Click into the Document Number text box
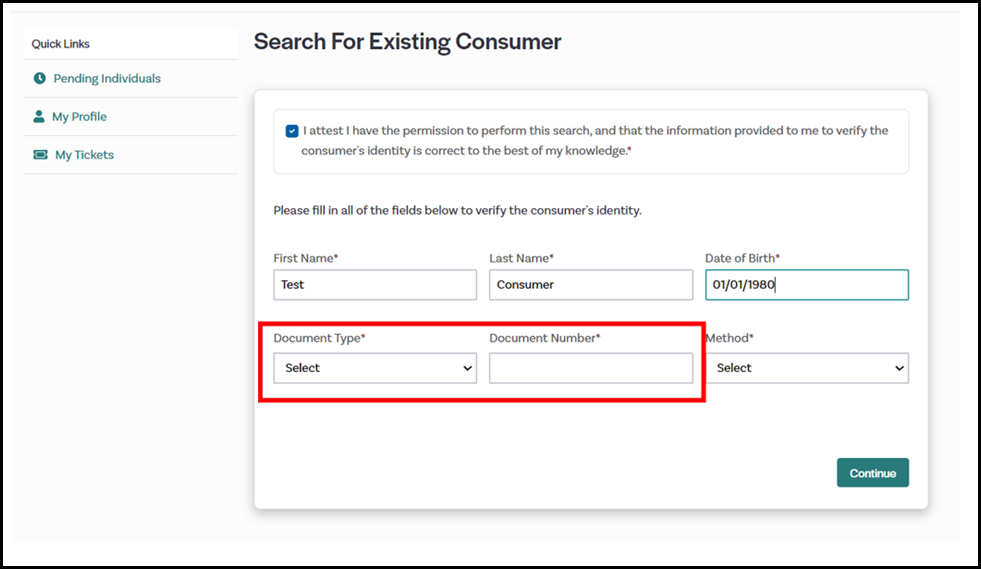 590,368
